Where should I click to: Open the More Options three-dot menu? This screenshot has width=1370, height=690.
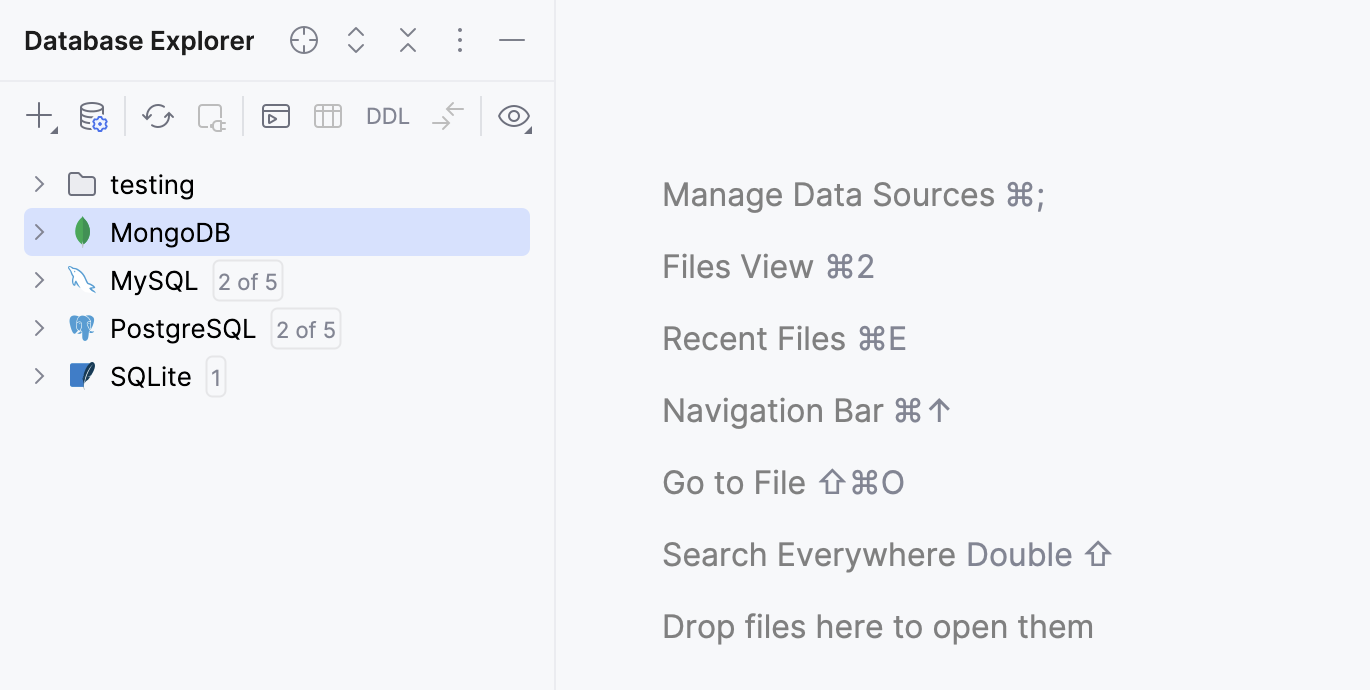459,40
